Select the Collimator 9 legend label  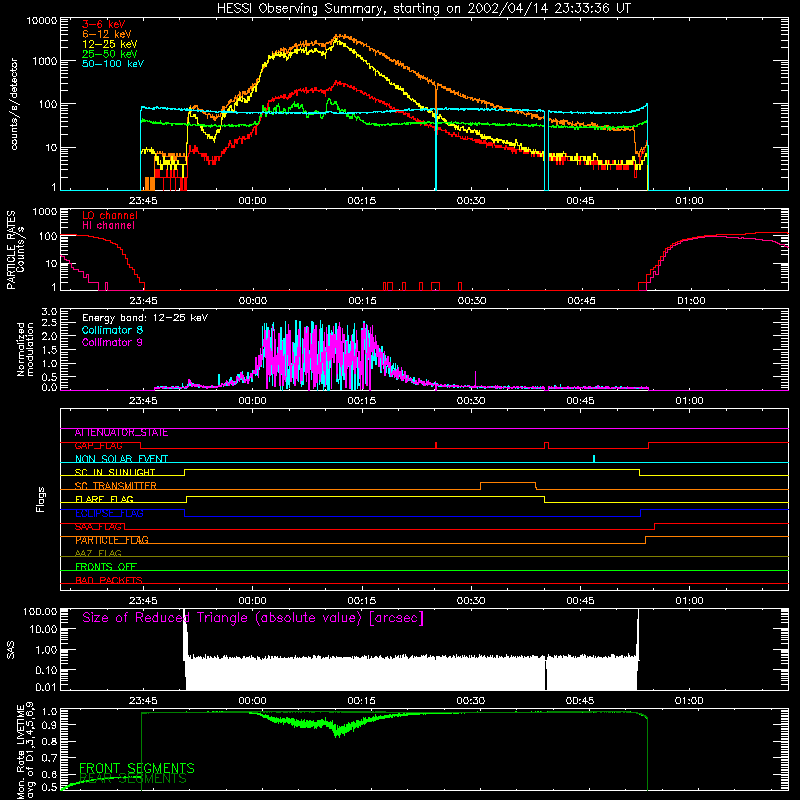[x=112, y=342]
